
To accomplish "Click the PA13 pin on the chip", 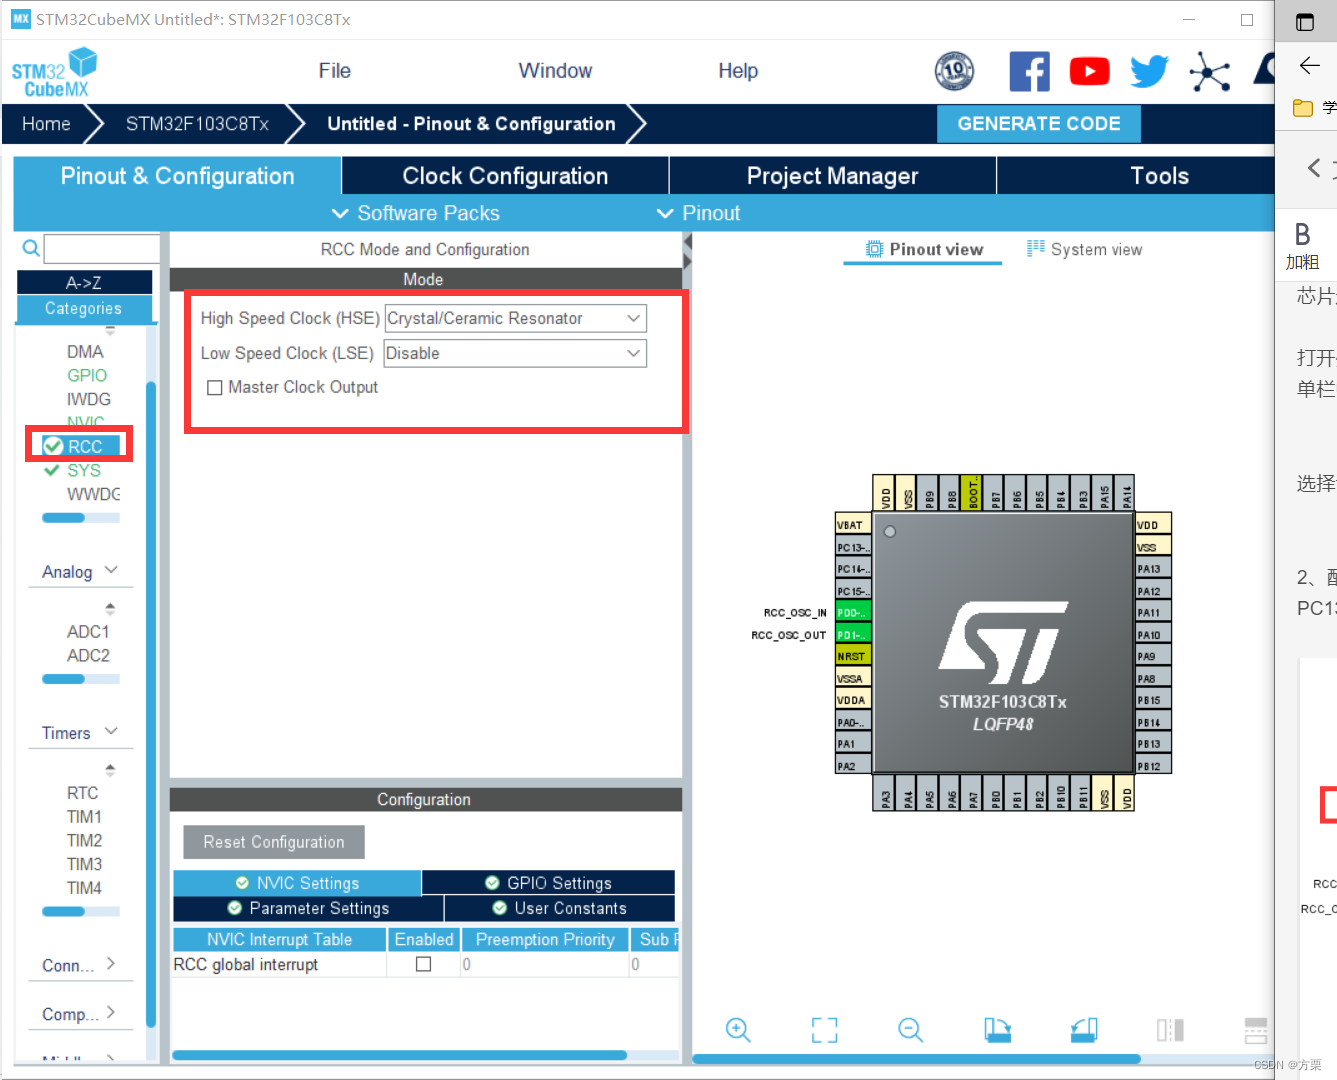I will (1153, 569).
